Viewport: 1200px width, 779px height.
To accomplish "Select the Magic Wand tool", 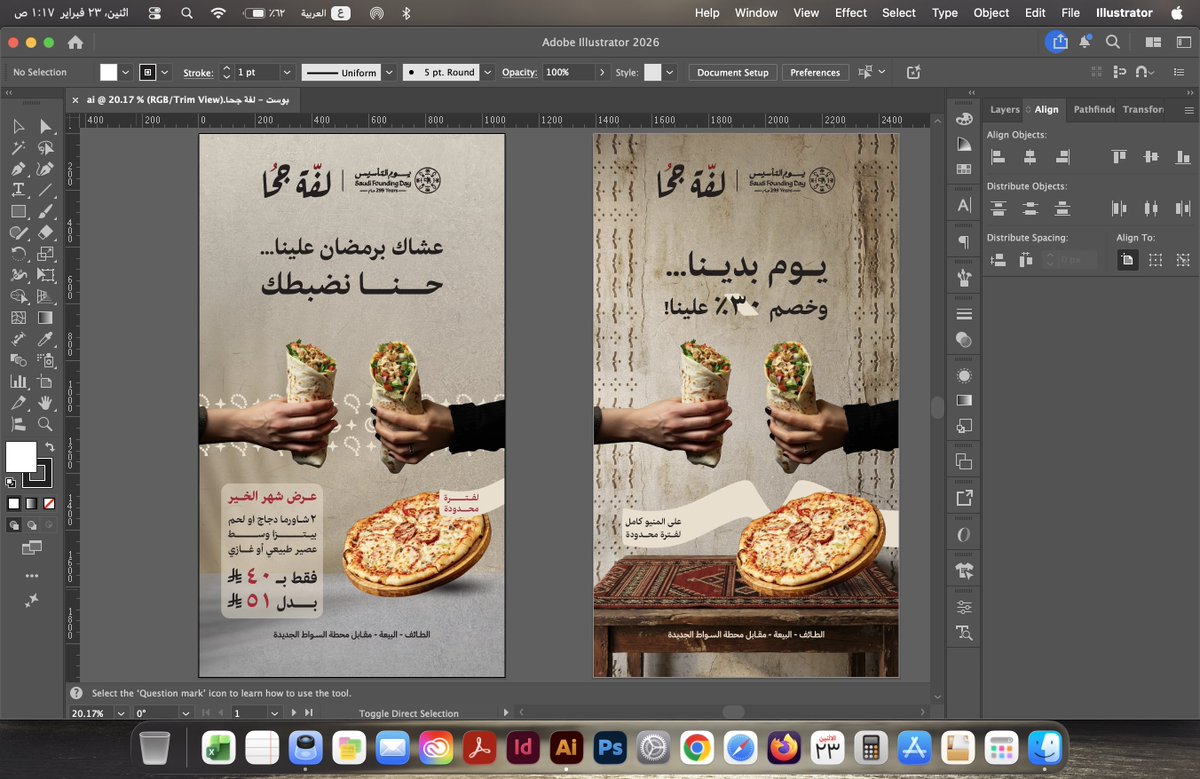I will click(x=18, y=147).
